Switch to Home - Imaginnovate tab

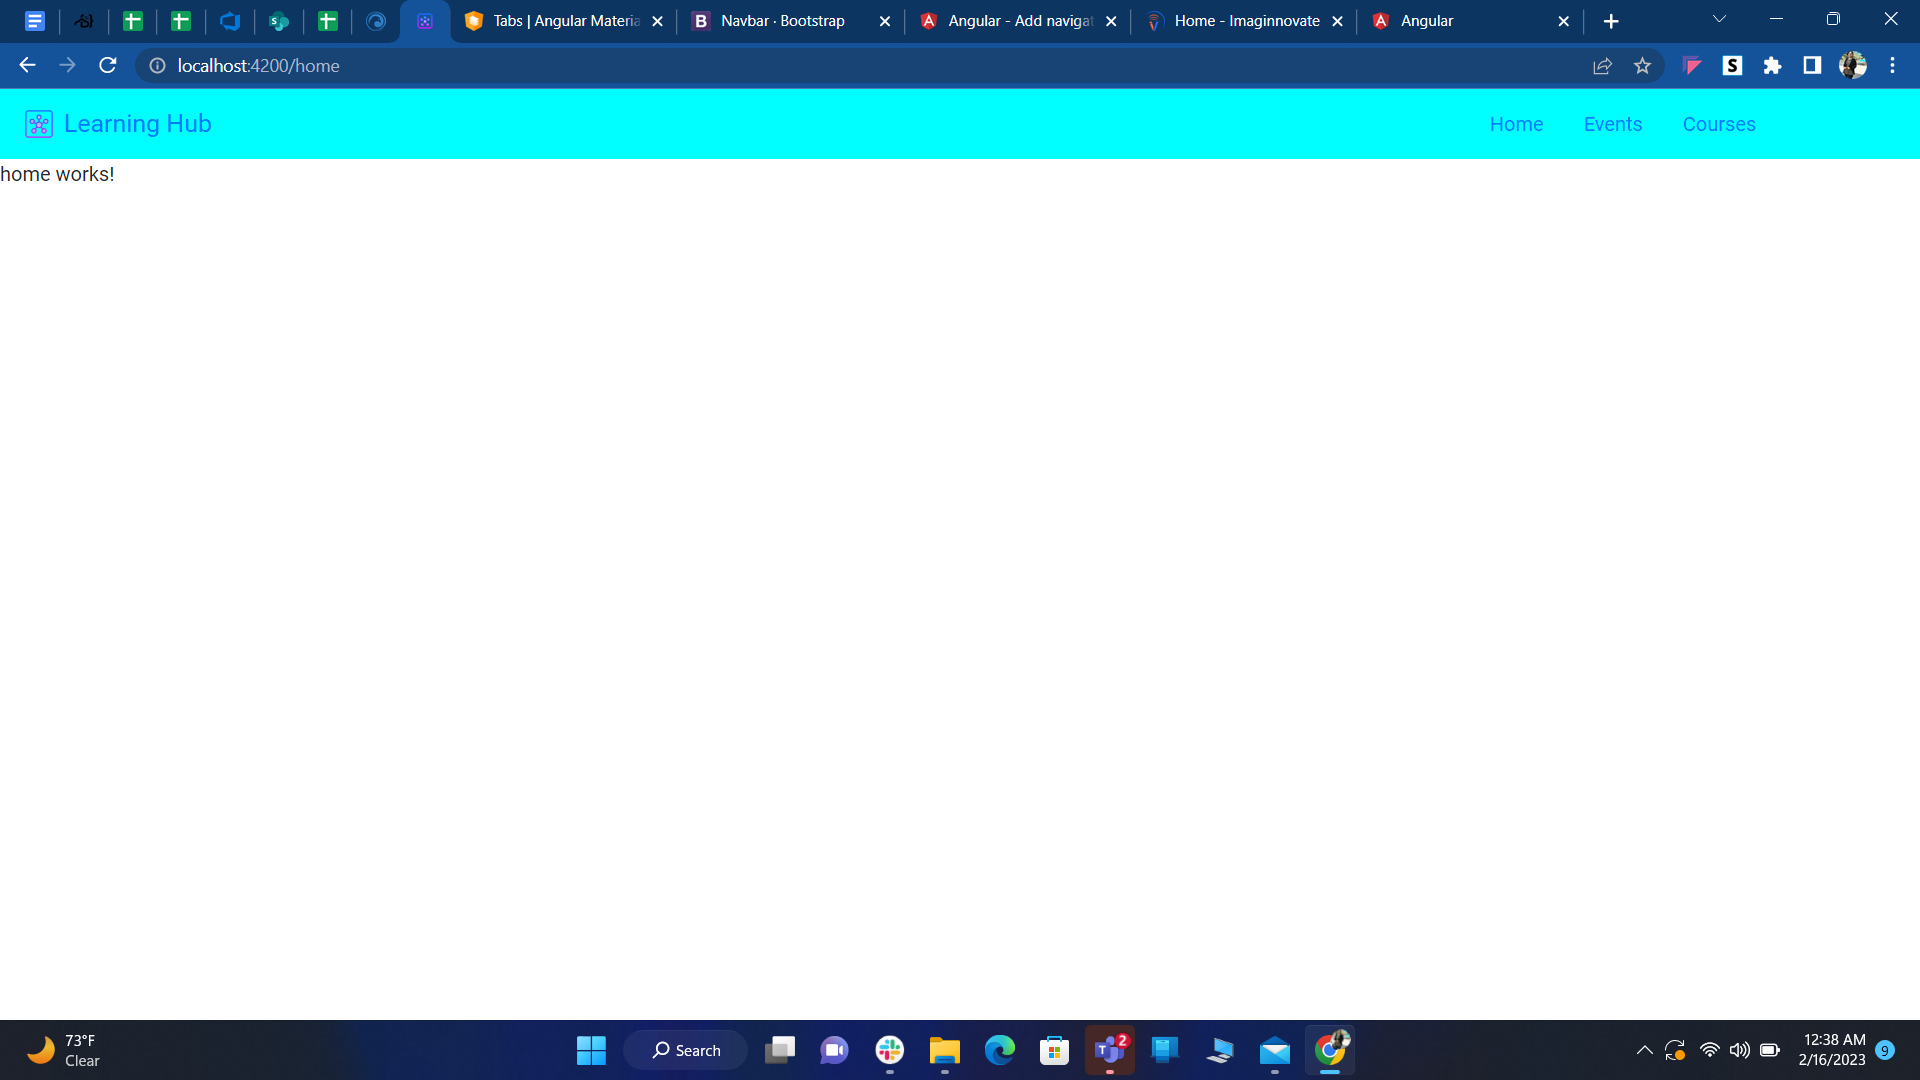[x=1246, y=21]
